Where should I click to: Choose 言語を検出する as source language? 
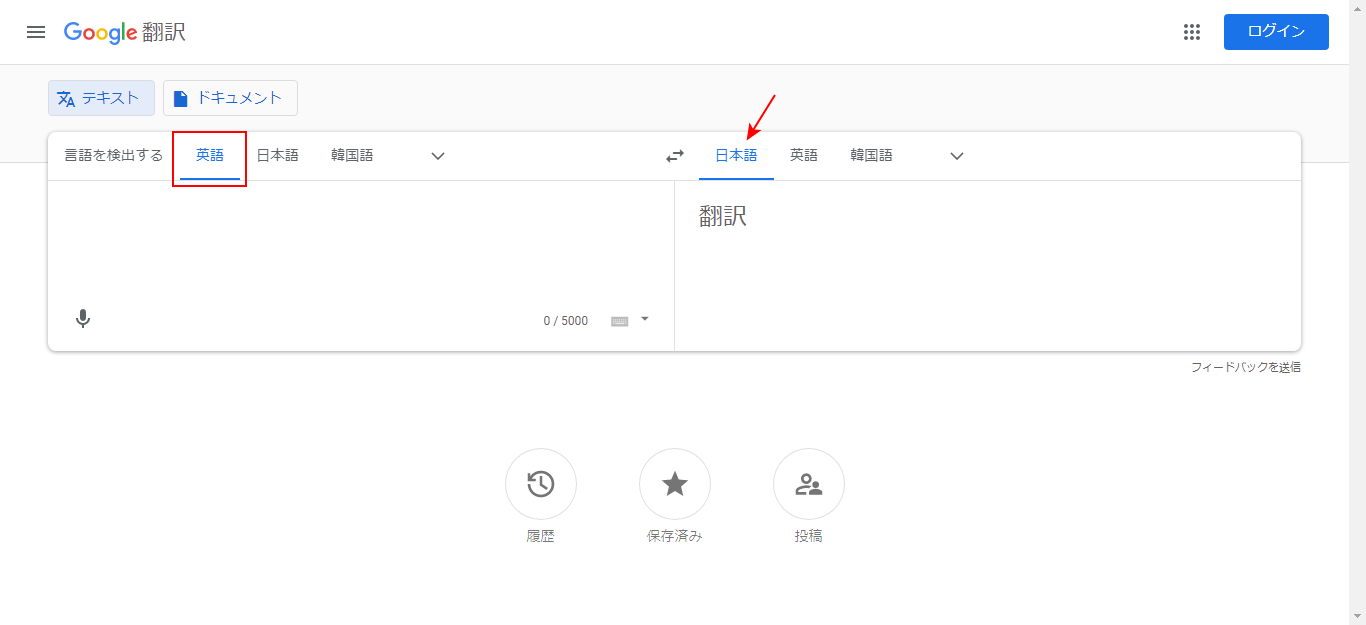[x=113, y=156]
